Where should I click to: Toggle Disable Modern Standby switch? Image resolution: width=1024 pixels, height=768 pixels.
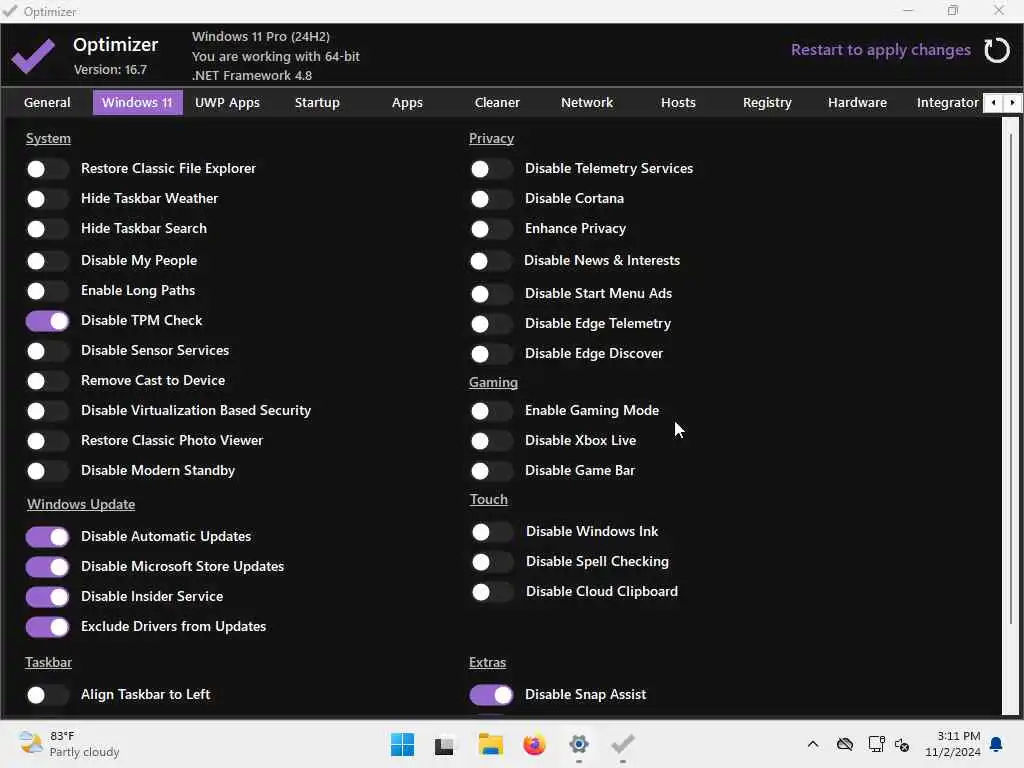(x=47, y=471)
